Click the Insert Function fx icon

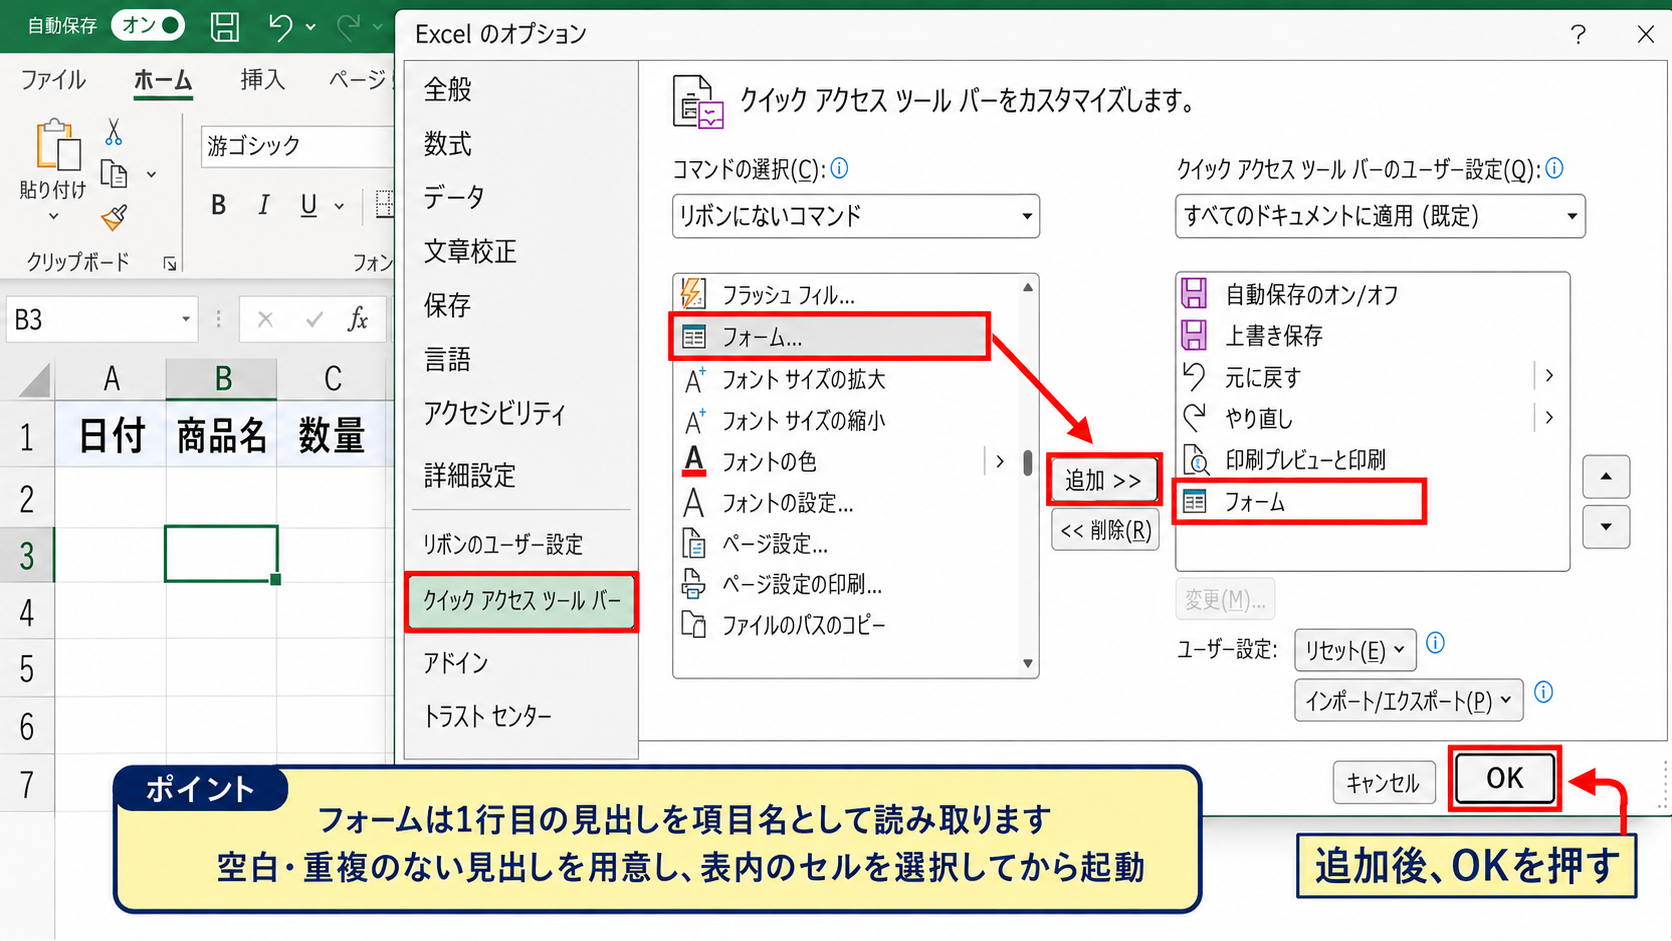357,320
